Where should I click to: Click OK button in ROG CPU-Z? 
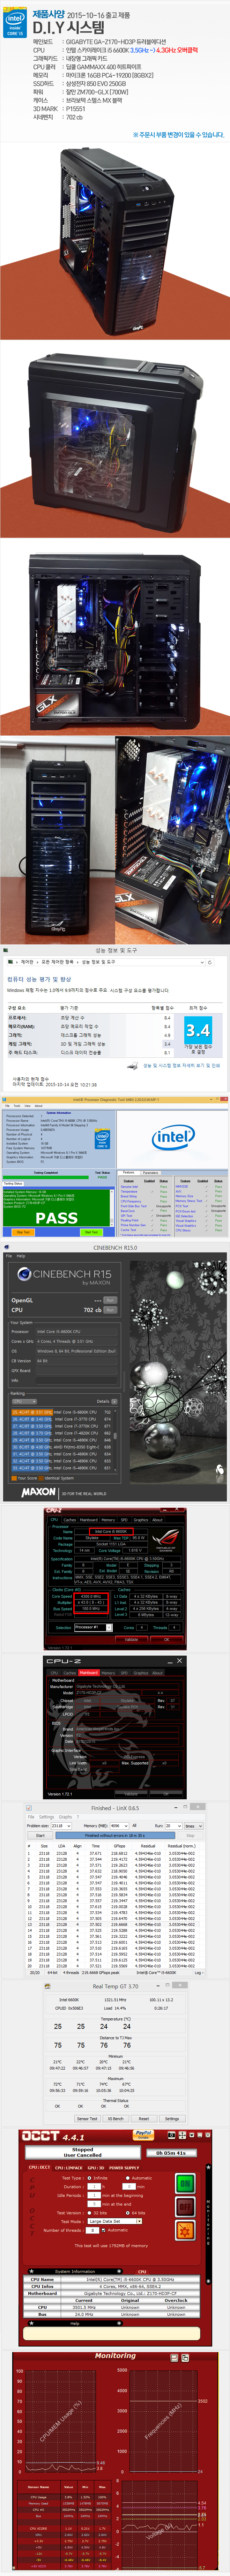(x=167, y=1640)
